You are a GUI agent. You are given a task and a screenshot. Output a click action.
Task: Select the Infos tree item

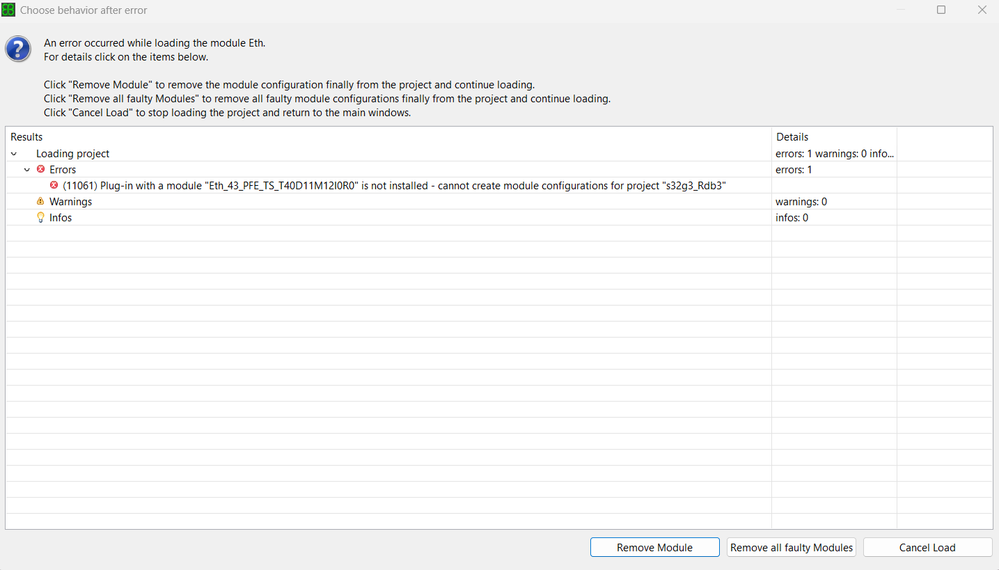point(60,218)
